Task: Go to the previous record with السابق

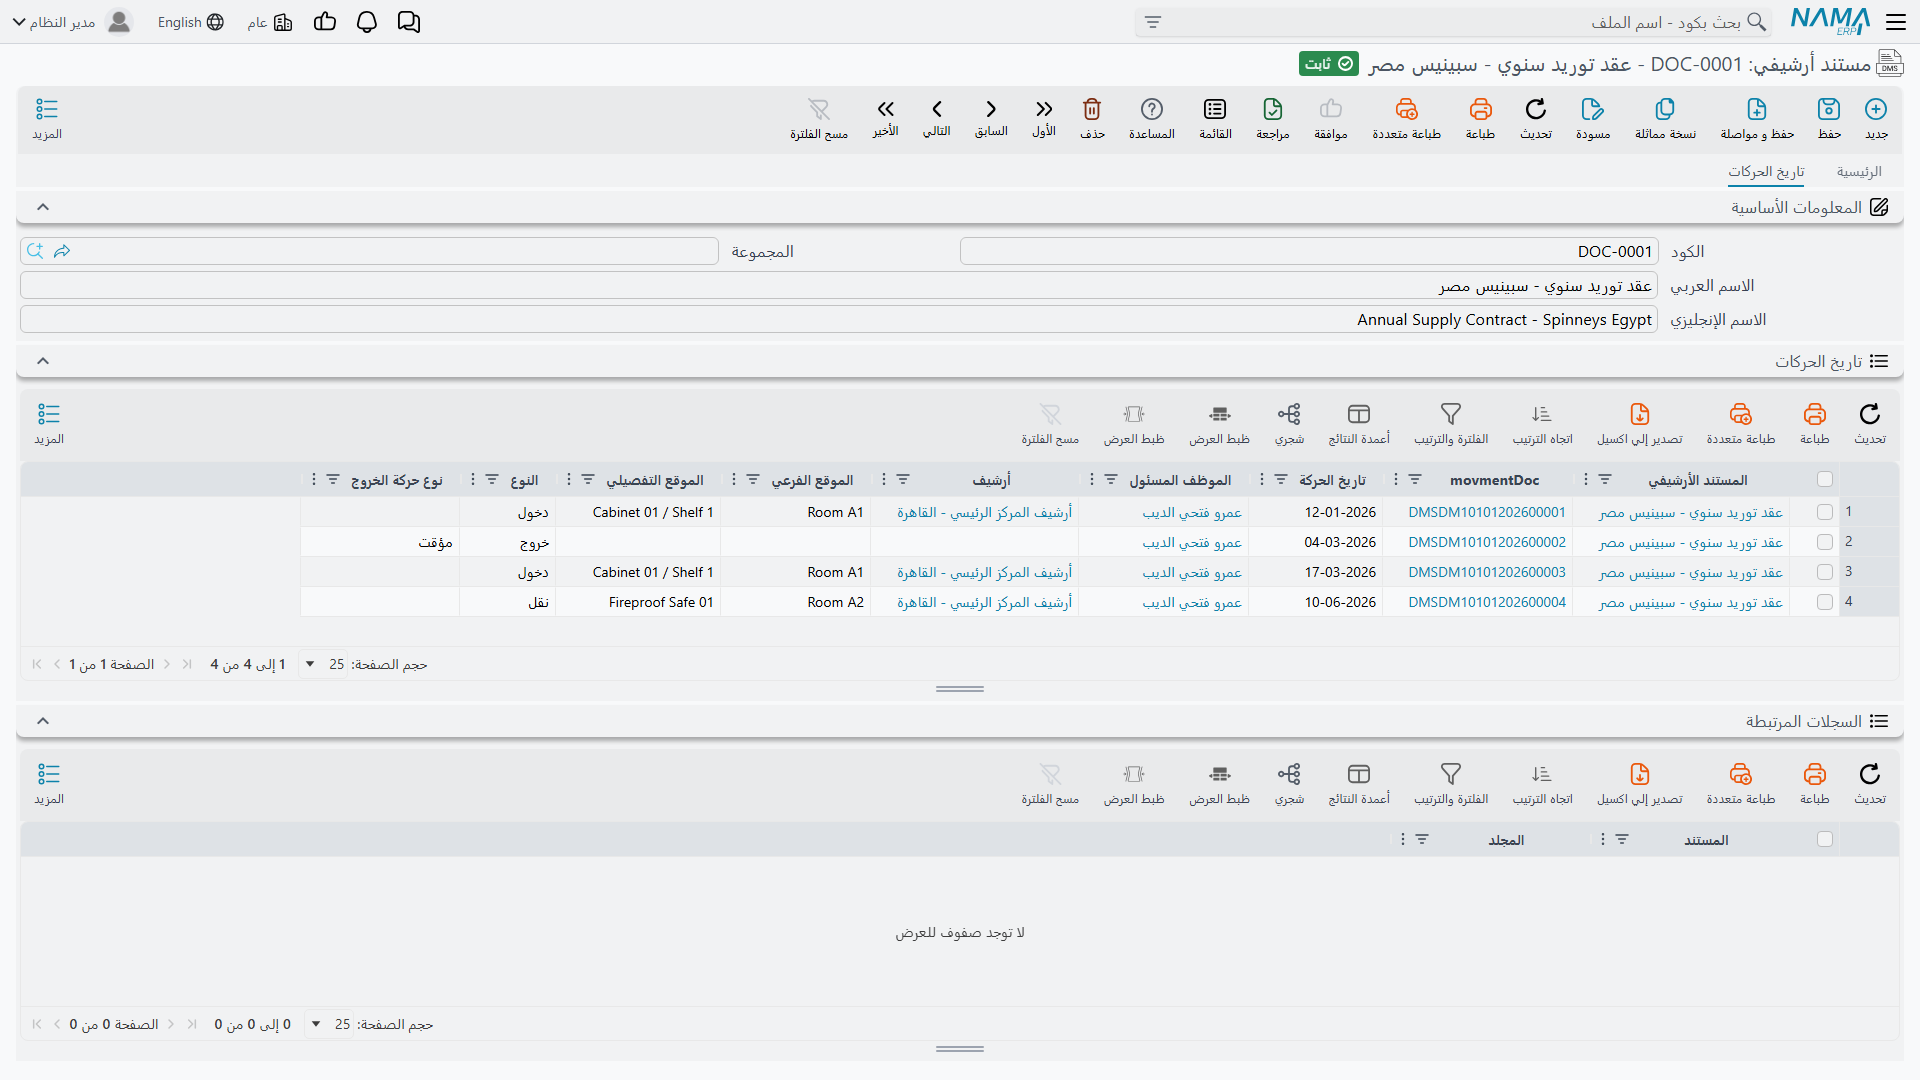Action: tap(991, 119)
